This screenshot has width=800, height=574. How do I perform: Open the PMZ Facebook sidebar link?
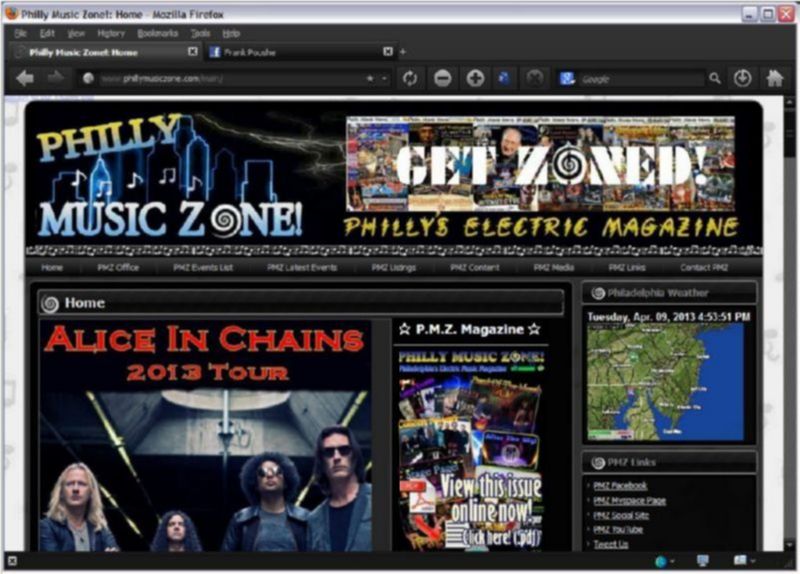tap(620, 486)
